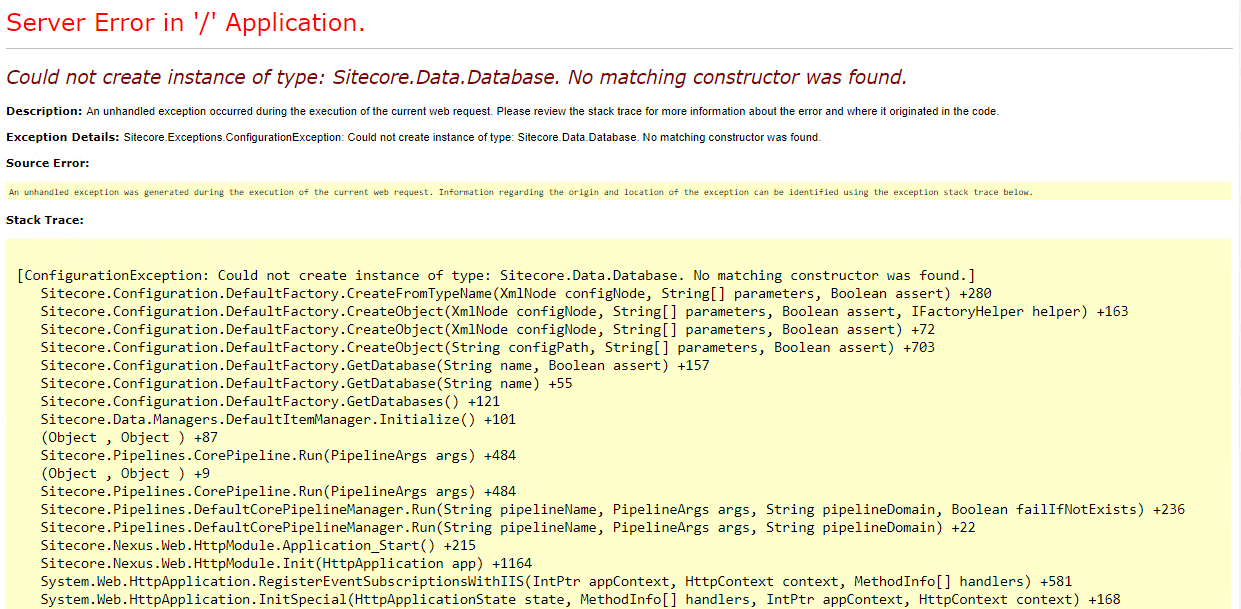Viewport: 1241px width, 609px height.
Task: Click the 'Stack Trace:' label
Action: tap(45, 220)
